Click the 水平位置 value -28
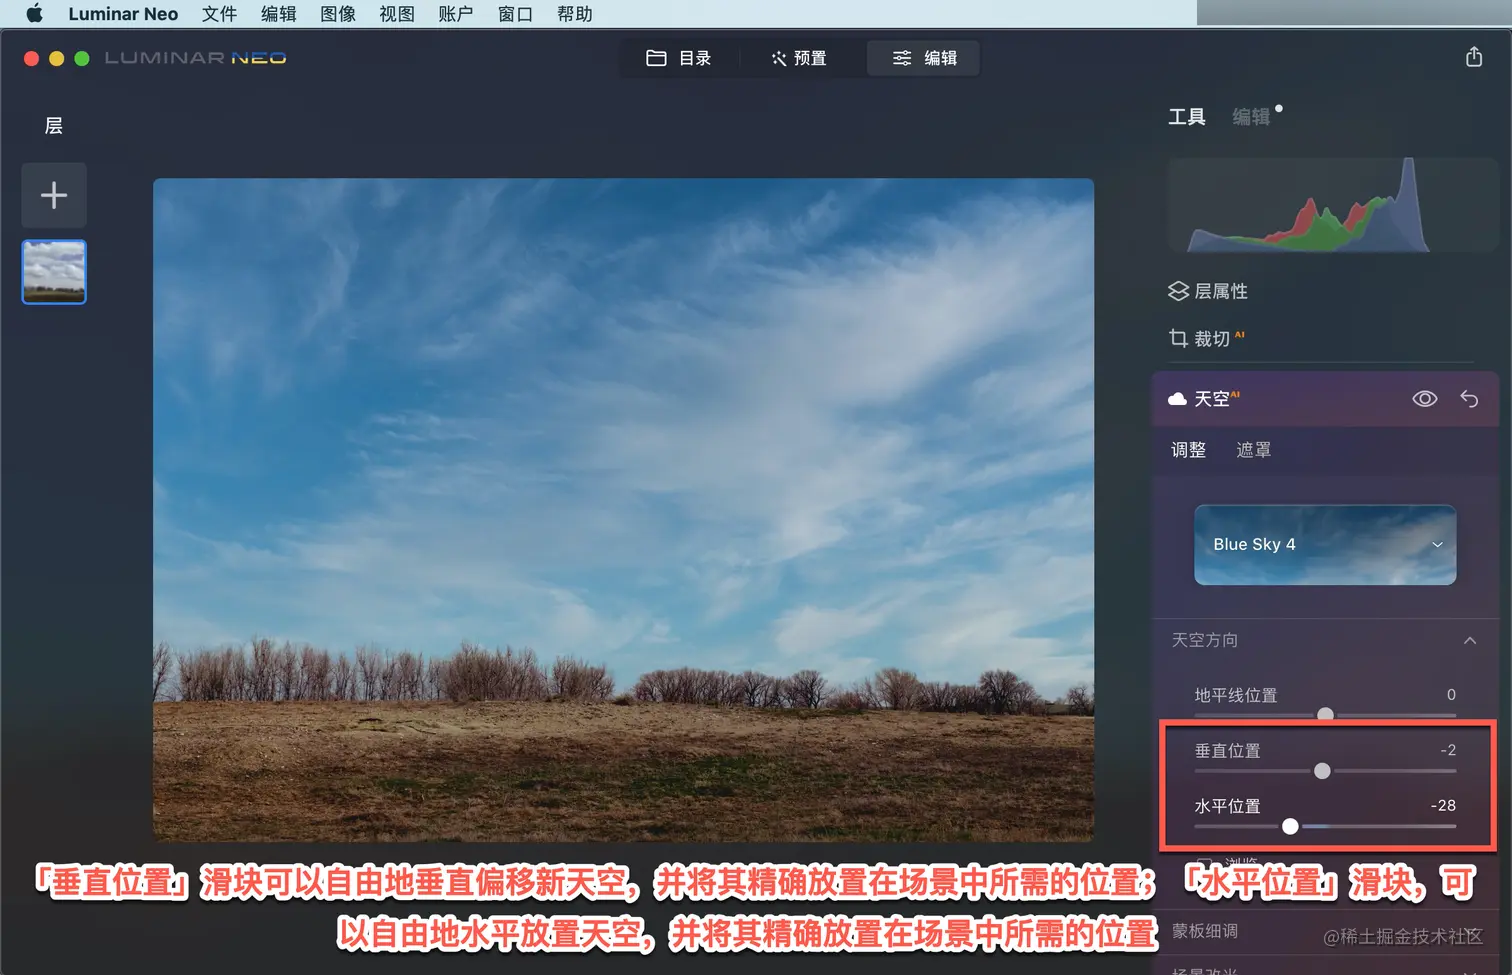1512x975 pixels. tap(1443, 805)
